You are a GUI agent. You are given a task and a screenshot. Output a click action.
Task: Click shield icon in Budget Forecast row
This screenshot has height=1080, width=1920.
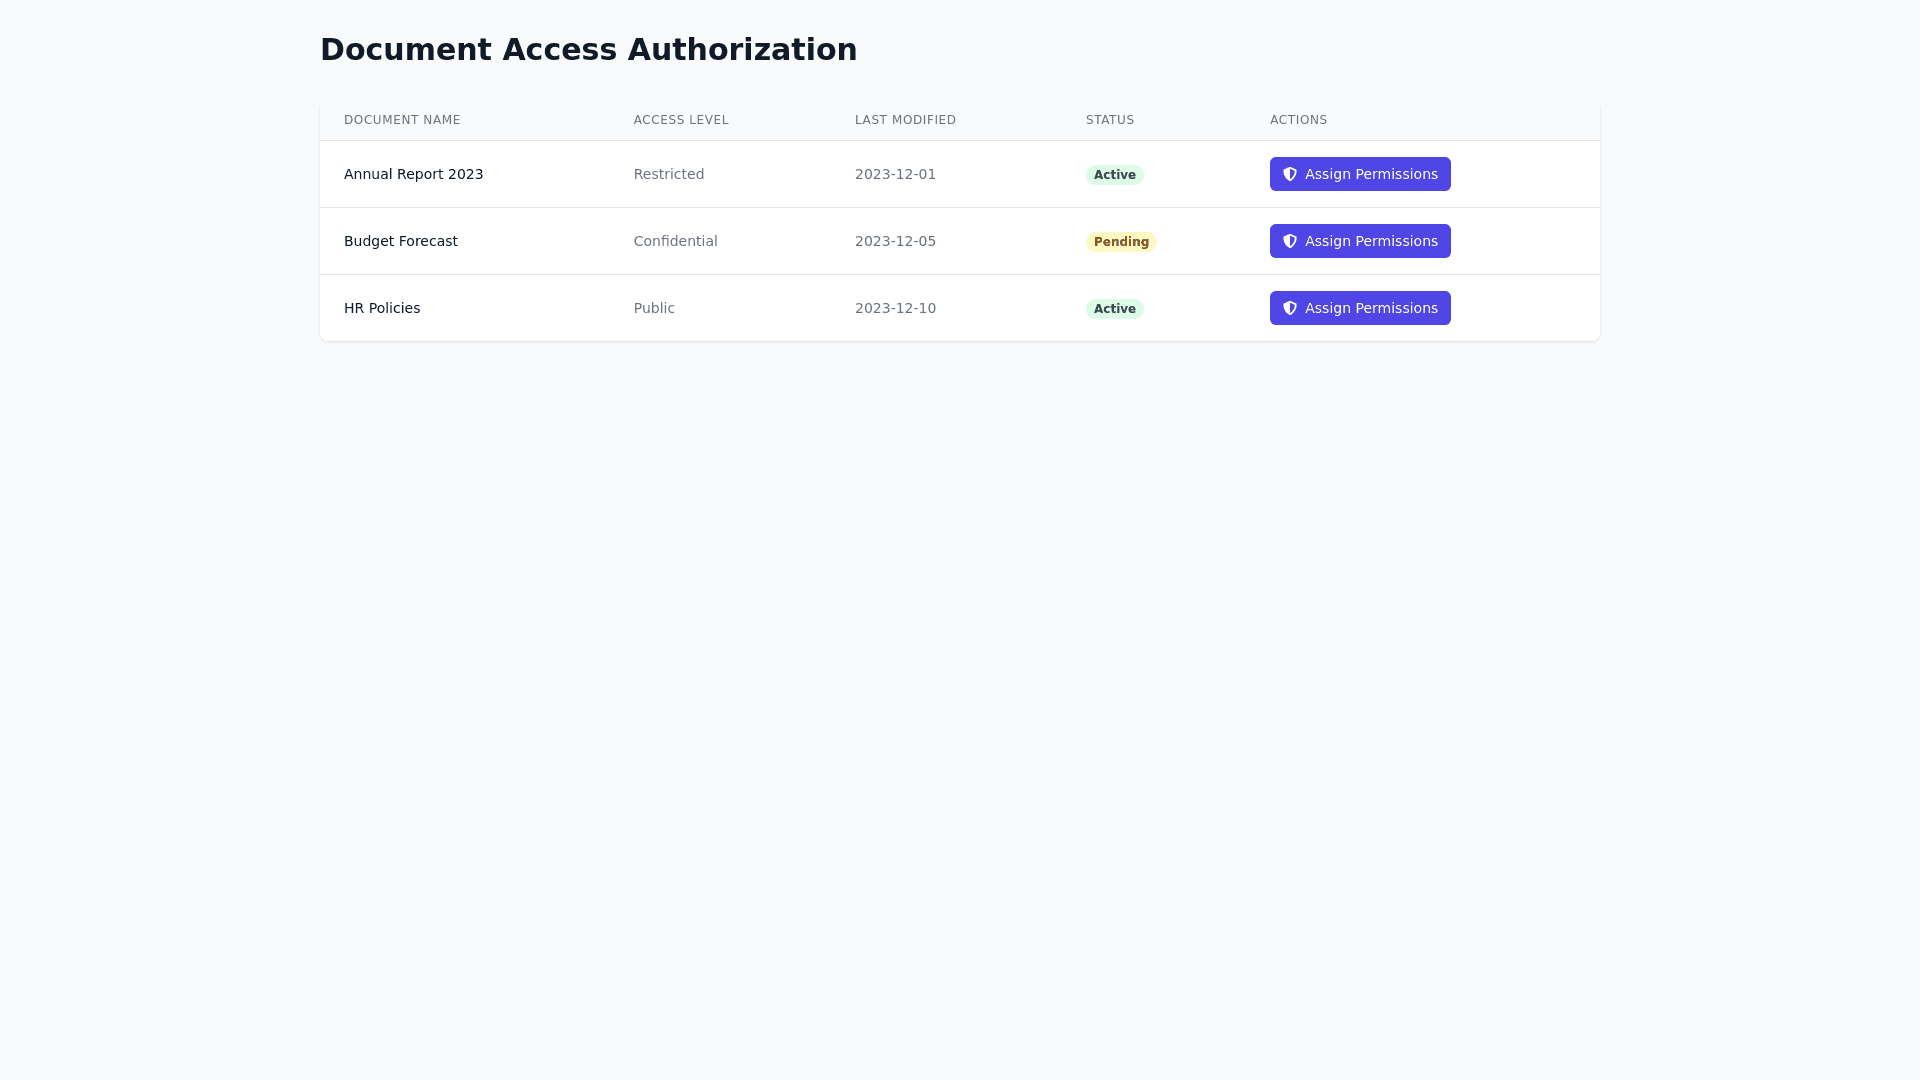[1290, 241]
